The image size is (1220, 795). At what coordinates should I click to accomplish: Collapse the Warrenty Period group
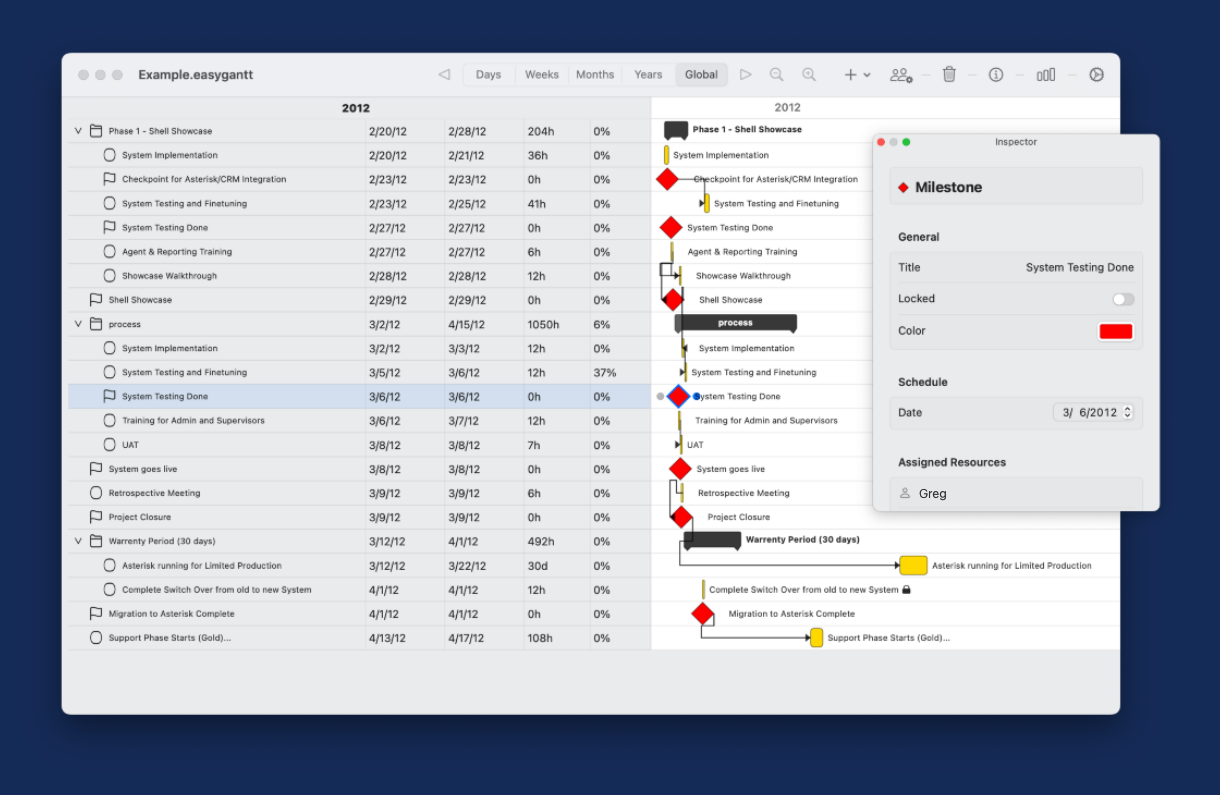click(78, 541)
